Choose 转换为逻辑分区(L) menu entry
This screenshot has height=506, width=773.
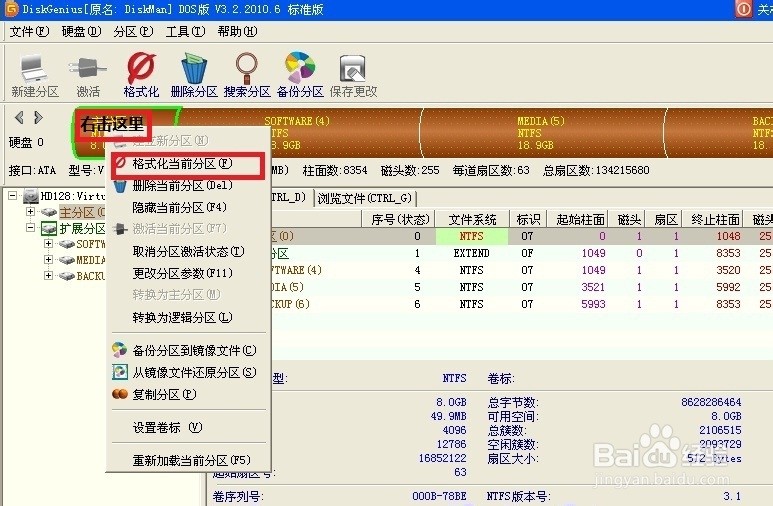click(188, 318)
